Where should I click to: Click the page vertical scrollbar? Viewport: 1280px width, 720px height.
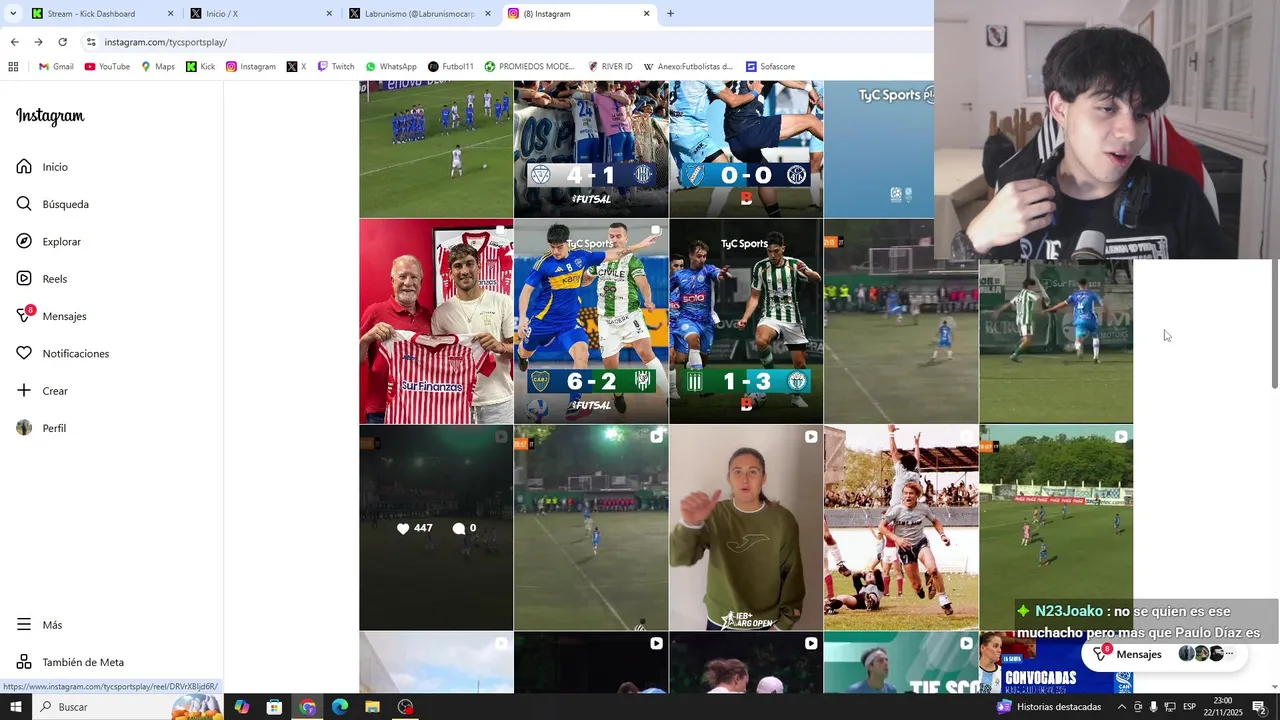pos(1274,325)
